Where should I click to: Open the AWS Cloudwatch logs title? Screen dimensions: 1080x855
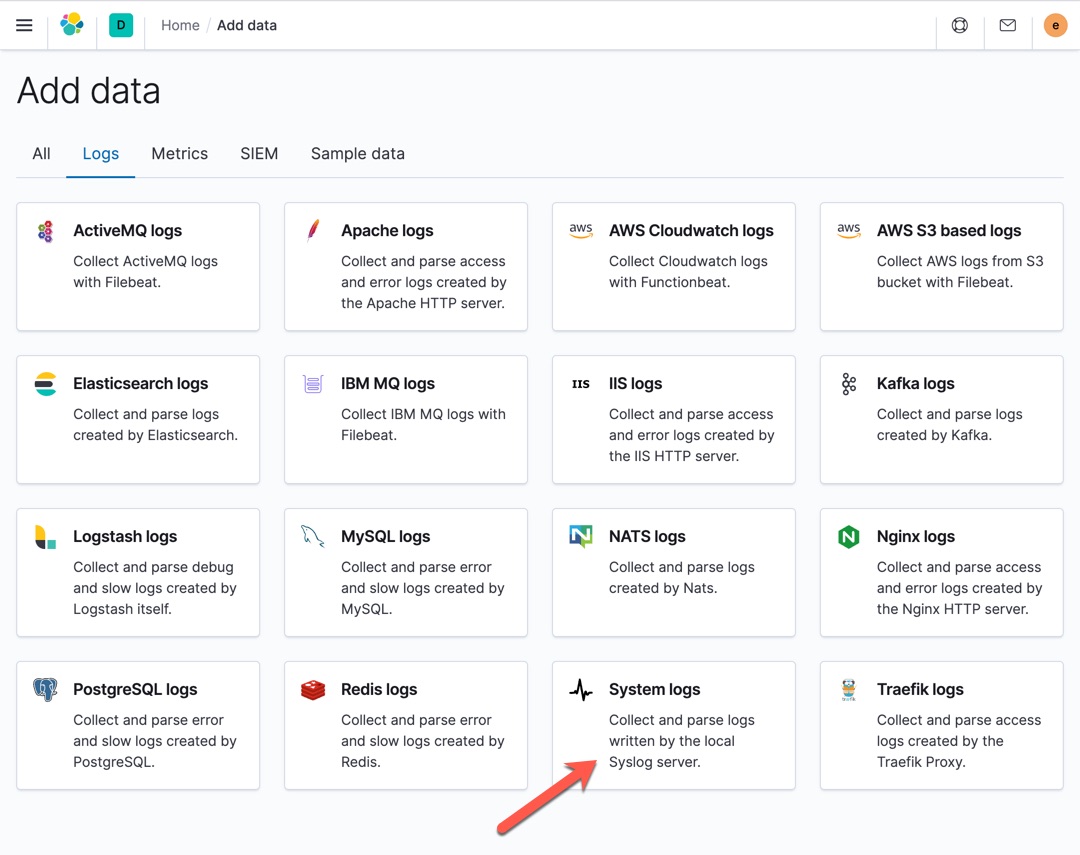coord(691,231)
